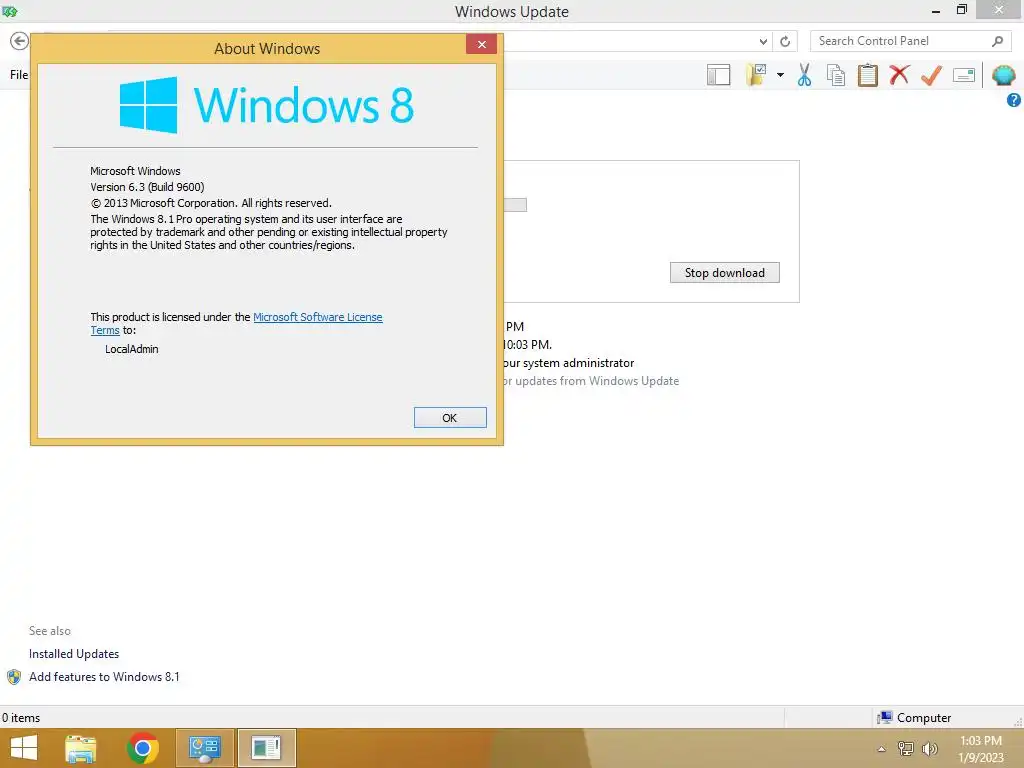
Task: Click 'Microsoft Windows' text in dialog
Action: tap(135, 171)
